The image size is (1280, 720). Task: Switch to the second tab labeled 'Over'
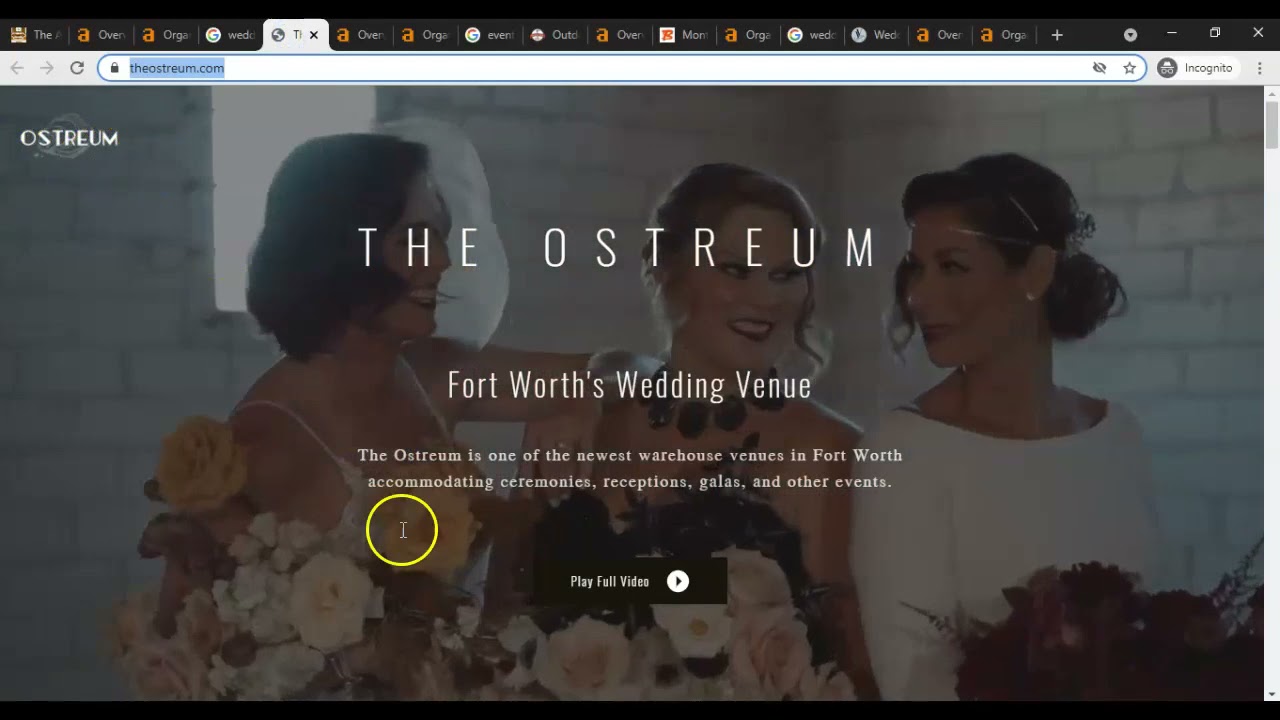point(100,35)
